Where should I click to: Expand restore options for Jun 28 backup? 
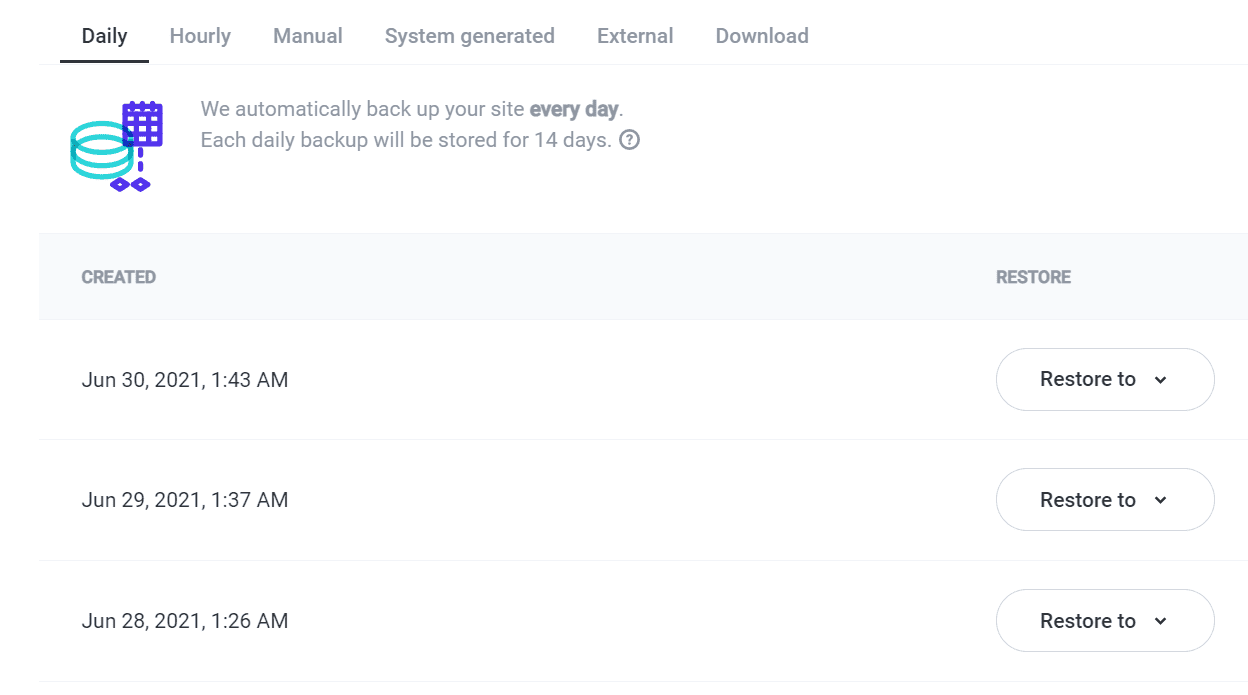[x=1160, y=621]
